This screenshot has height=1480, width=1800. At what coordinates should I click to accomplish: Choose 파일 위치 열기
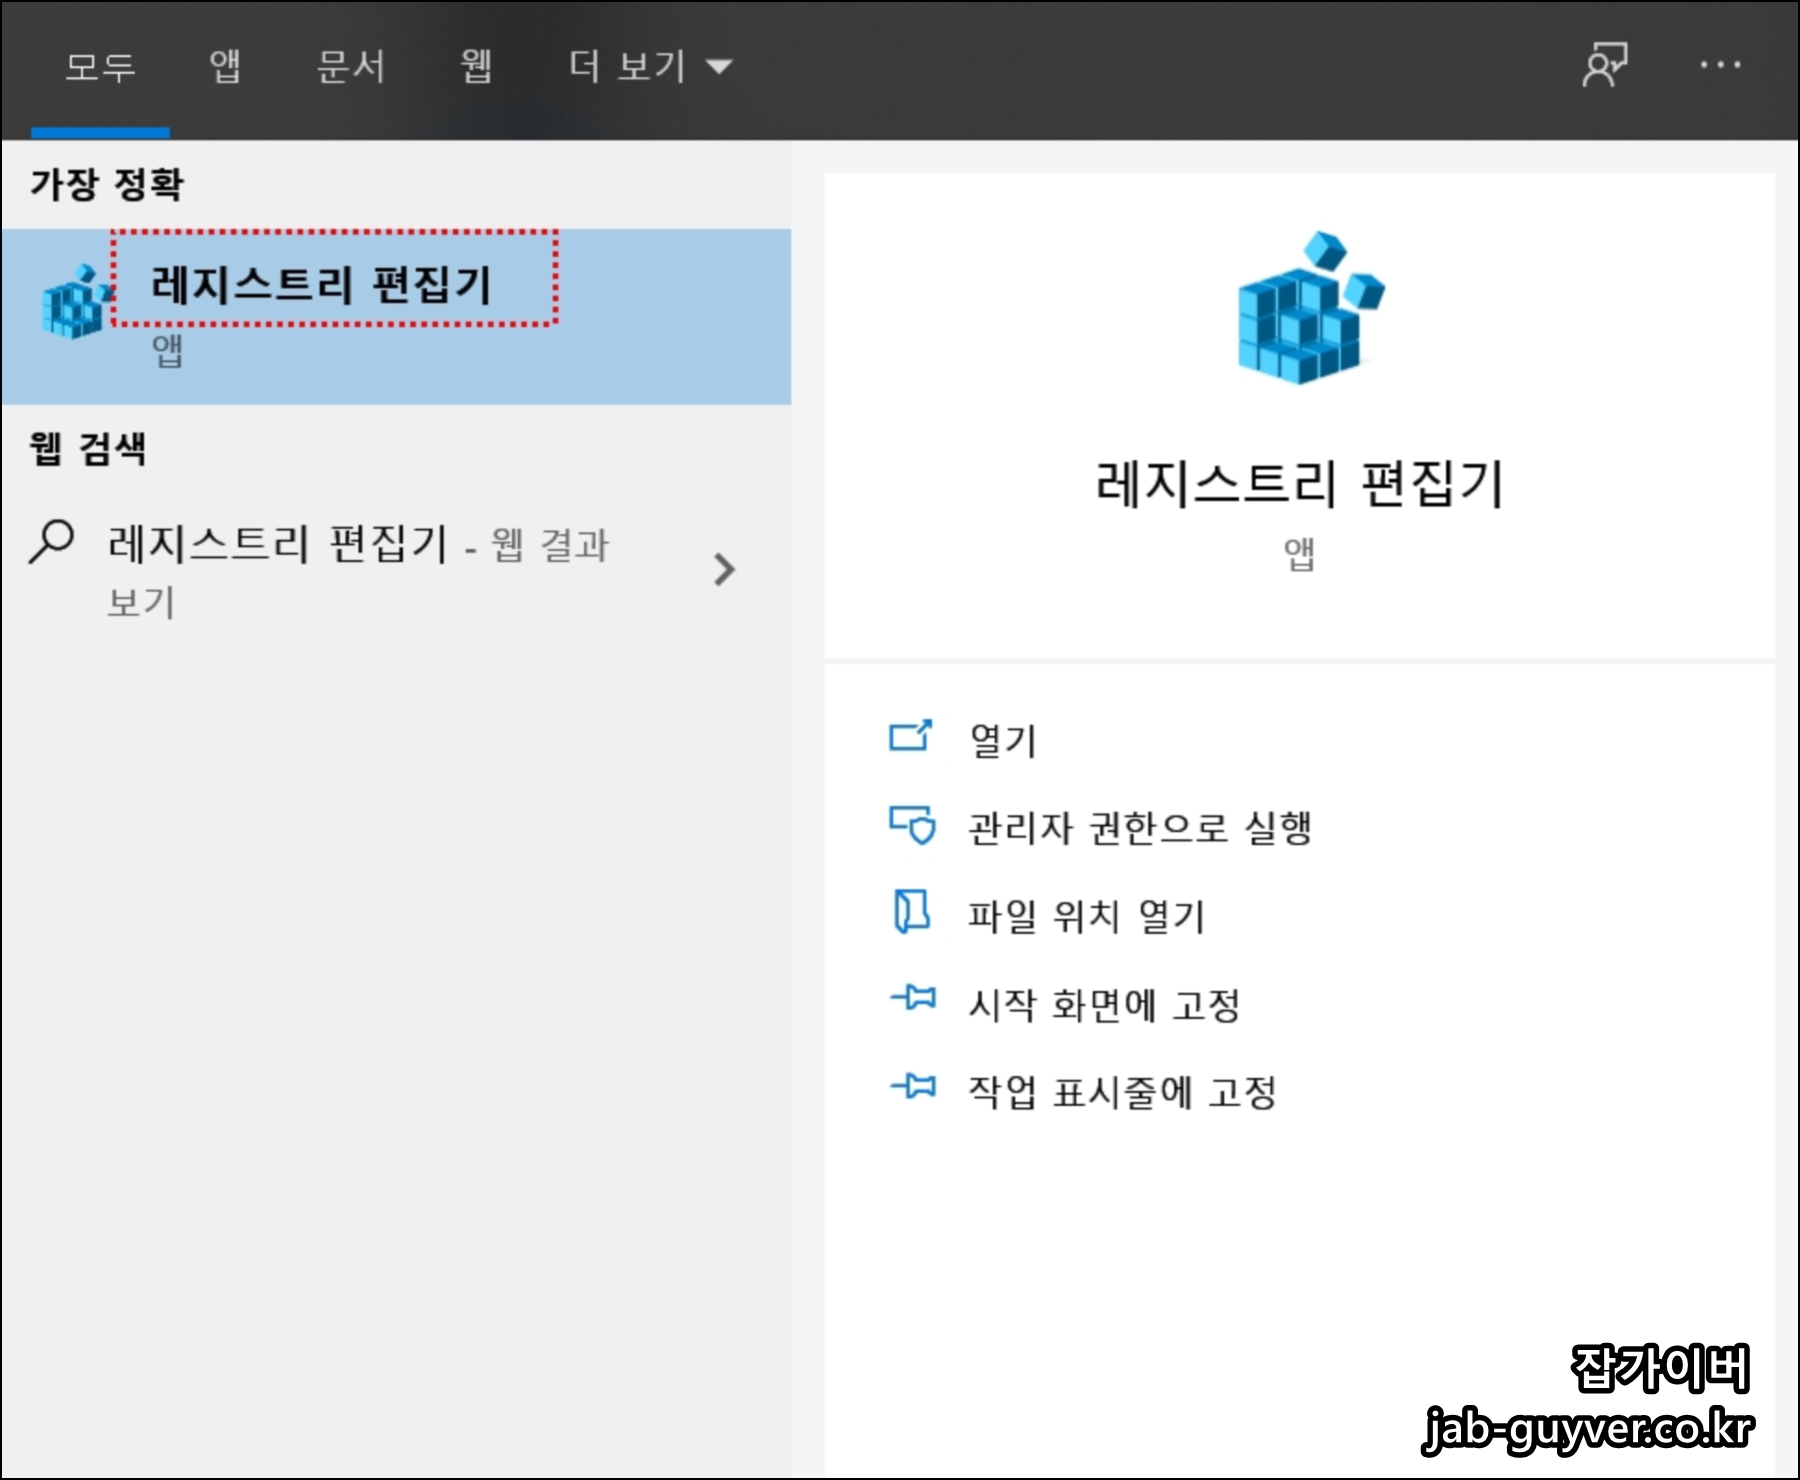point(1087,916)
